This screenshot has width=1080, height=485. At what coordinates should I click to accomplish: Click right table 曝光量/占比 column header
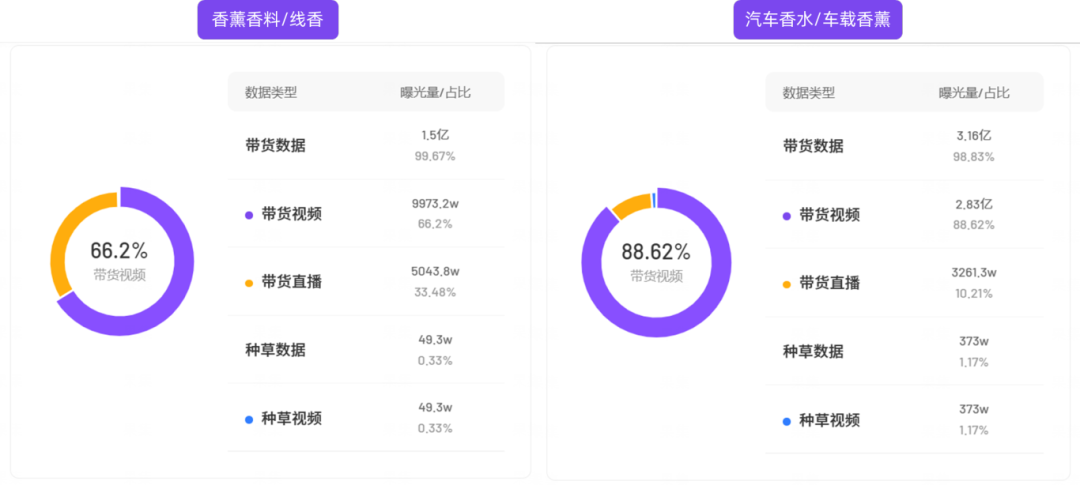click(974, 93)
